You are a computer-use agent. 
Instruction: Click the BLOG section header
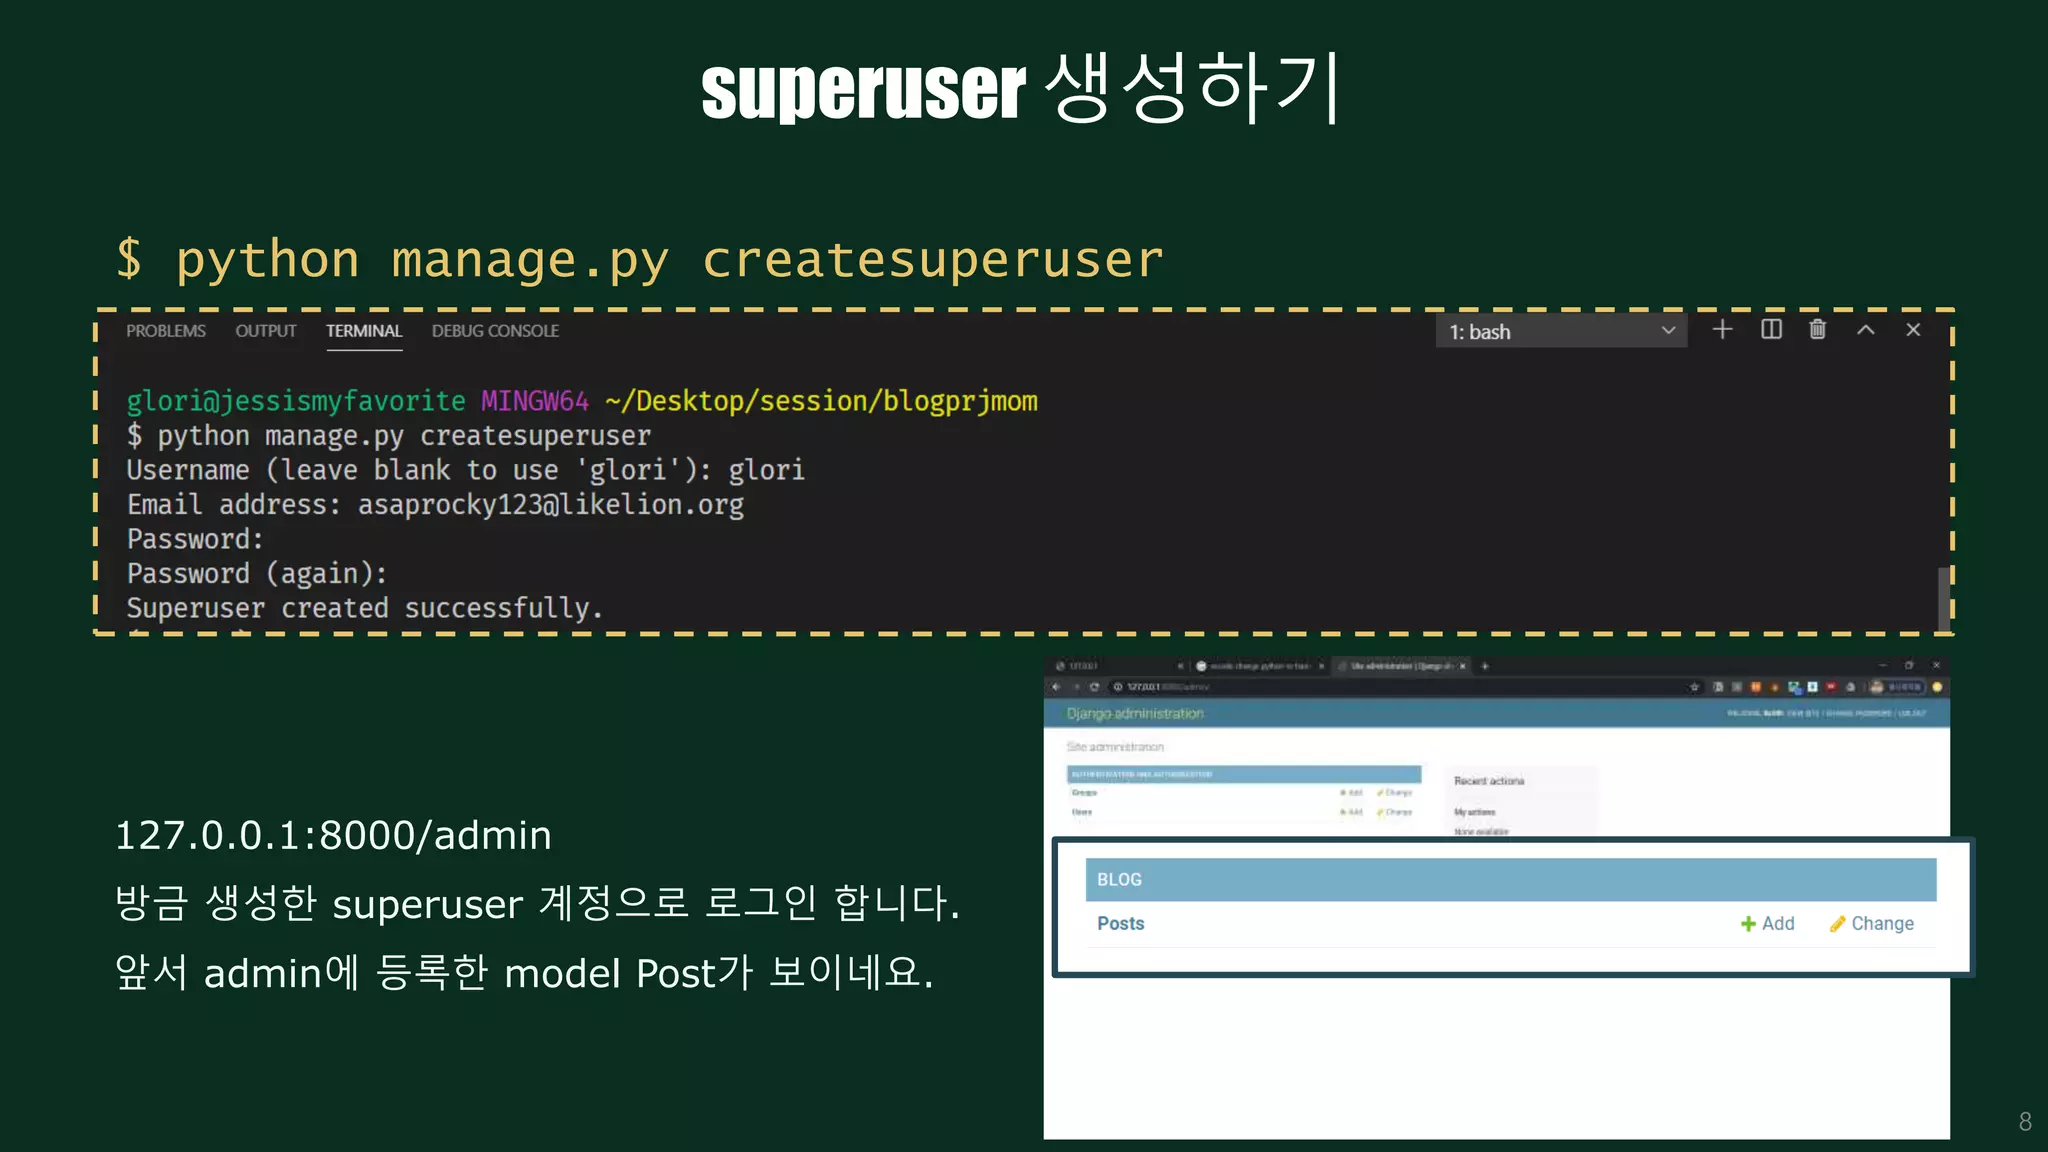click(1511, 879)
